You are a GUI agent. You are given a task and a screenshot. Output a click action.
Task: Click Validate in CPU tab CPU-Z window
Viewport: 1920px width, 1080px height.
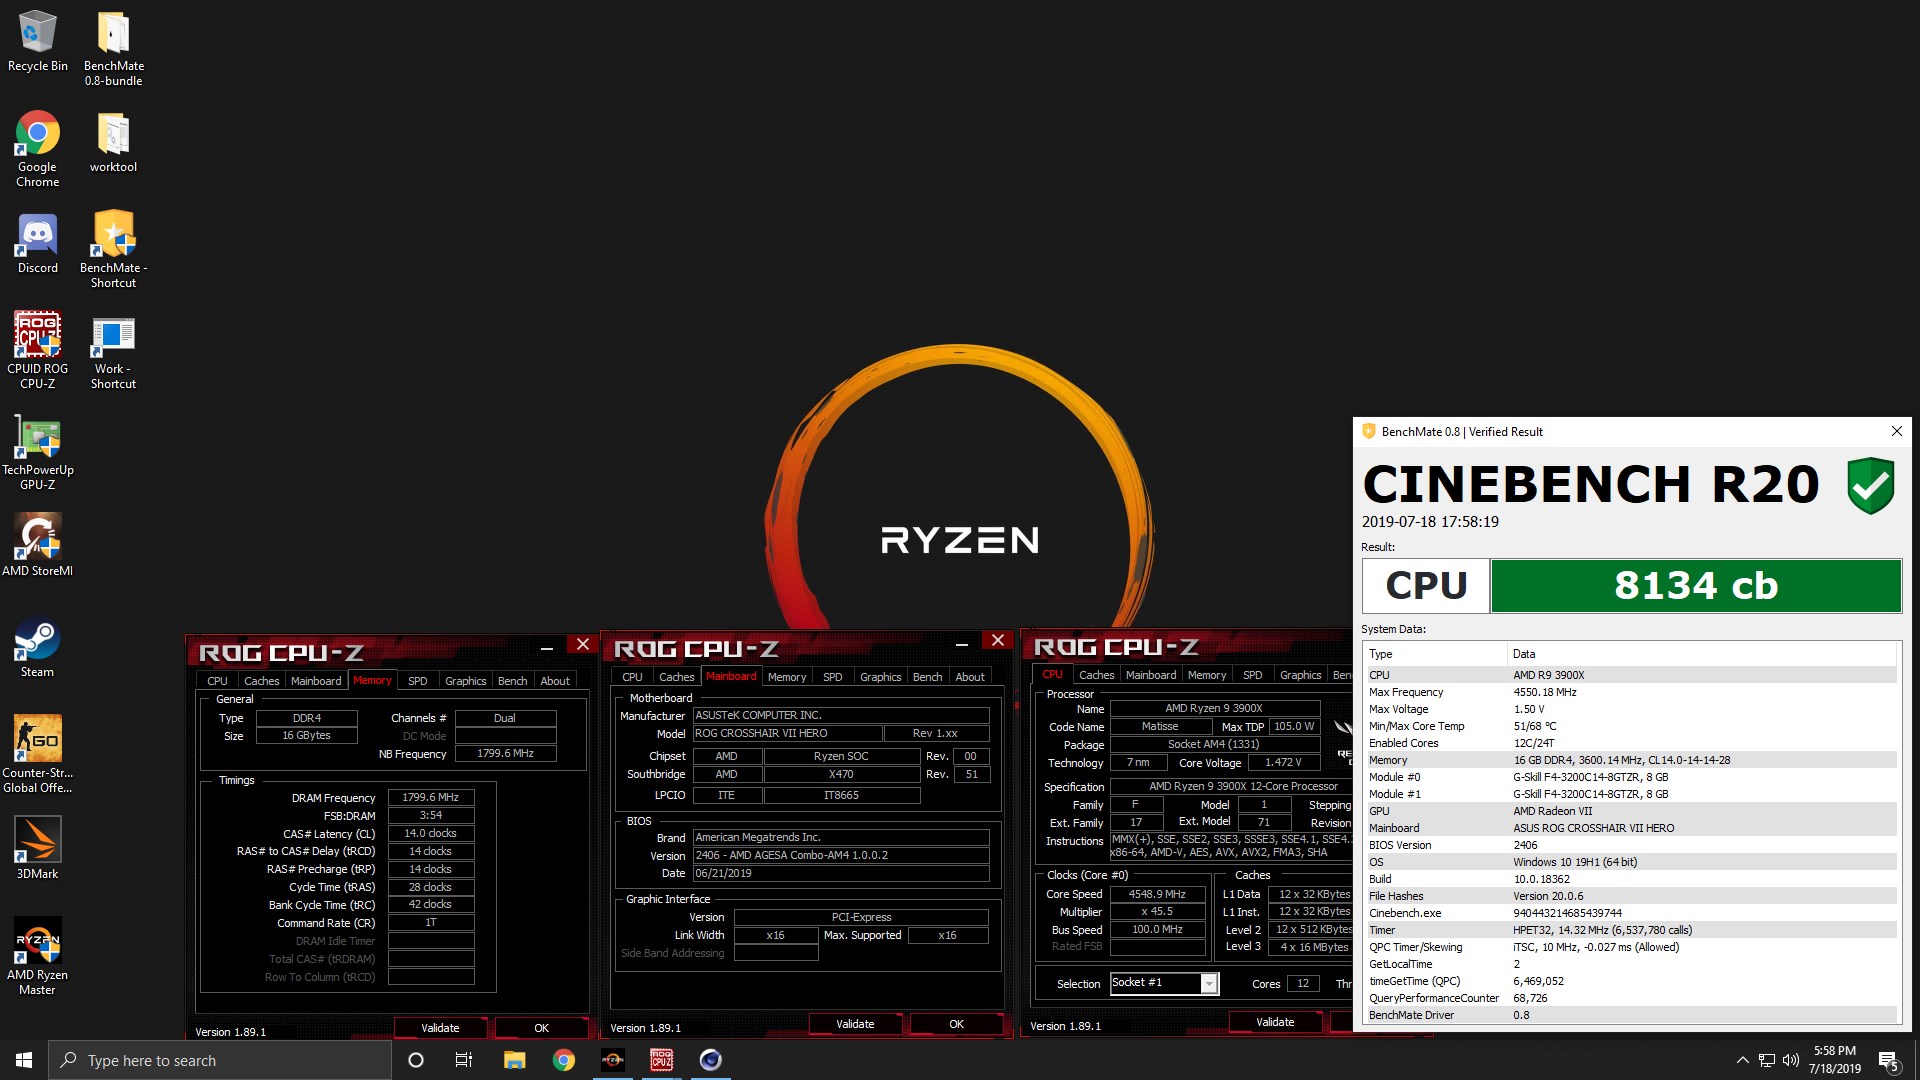point(1275,1022)
